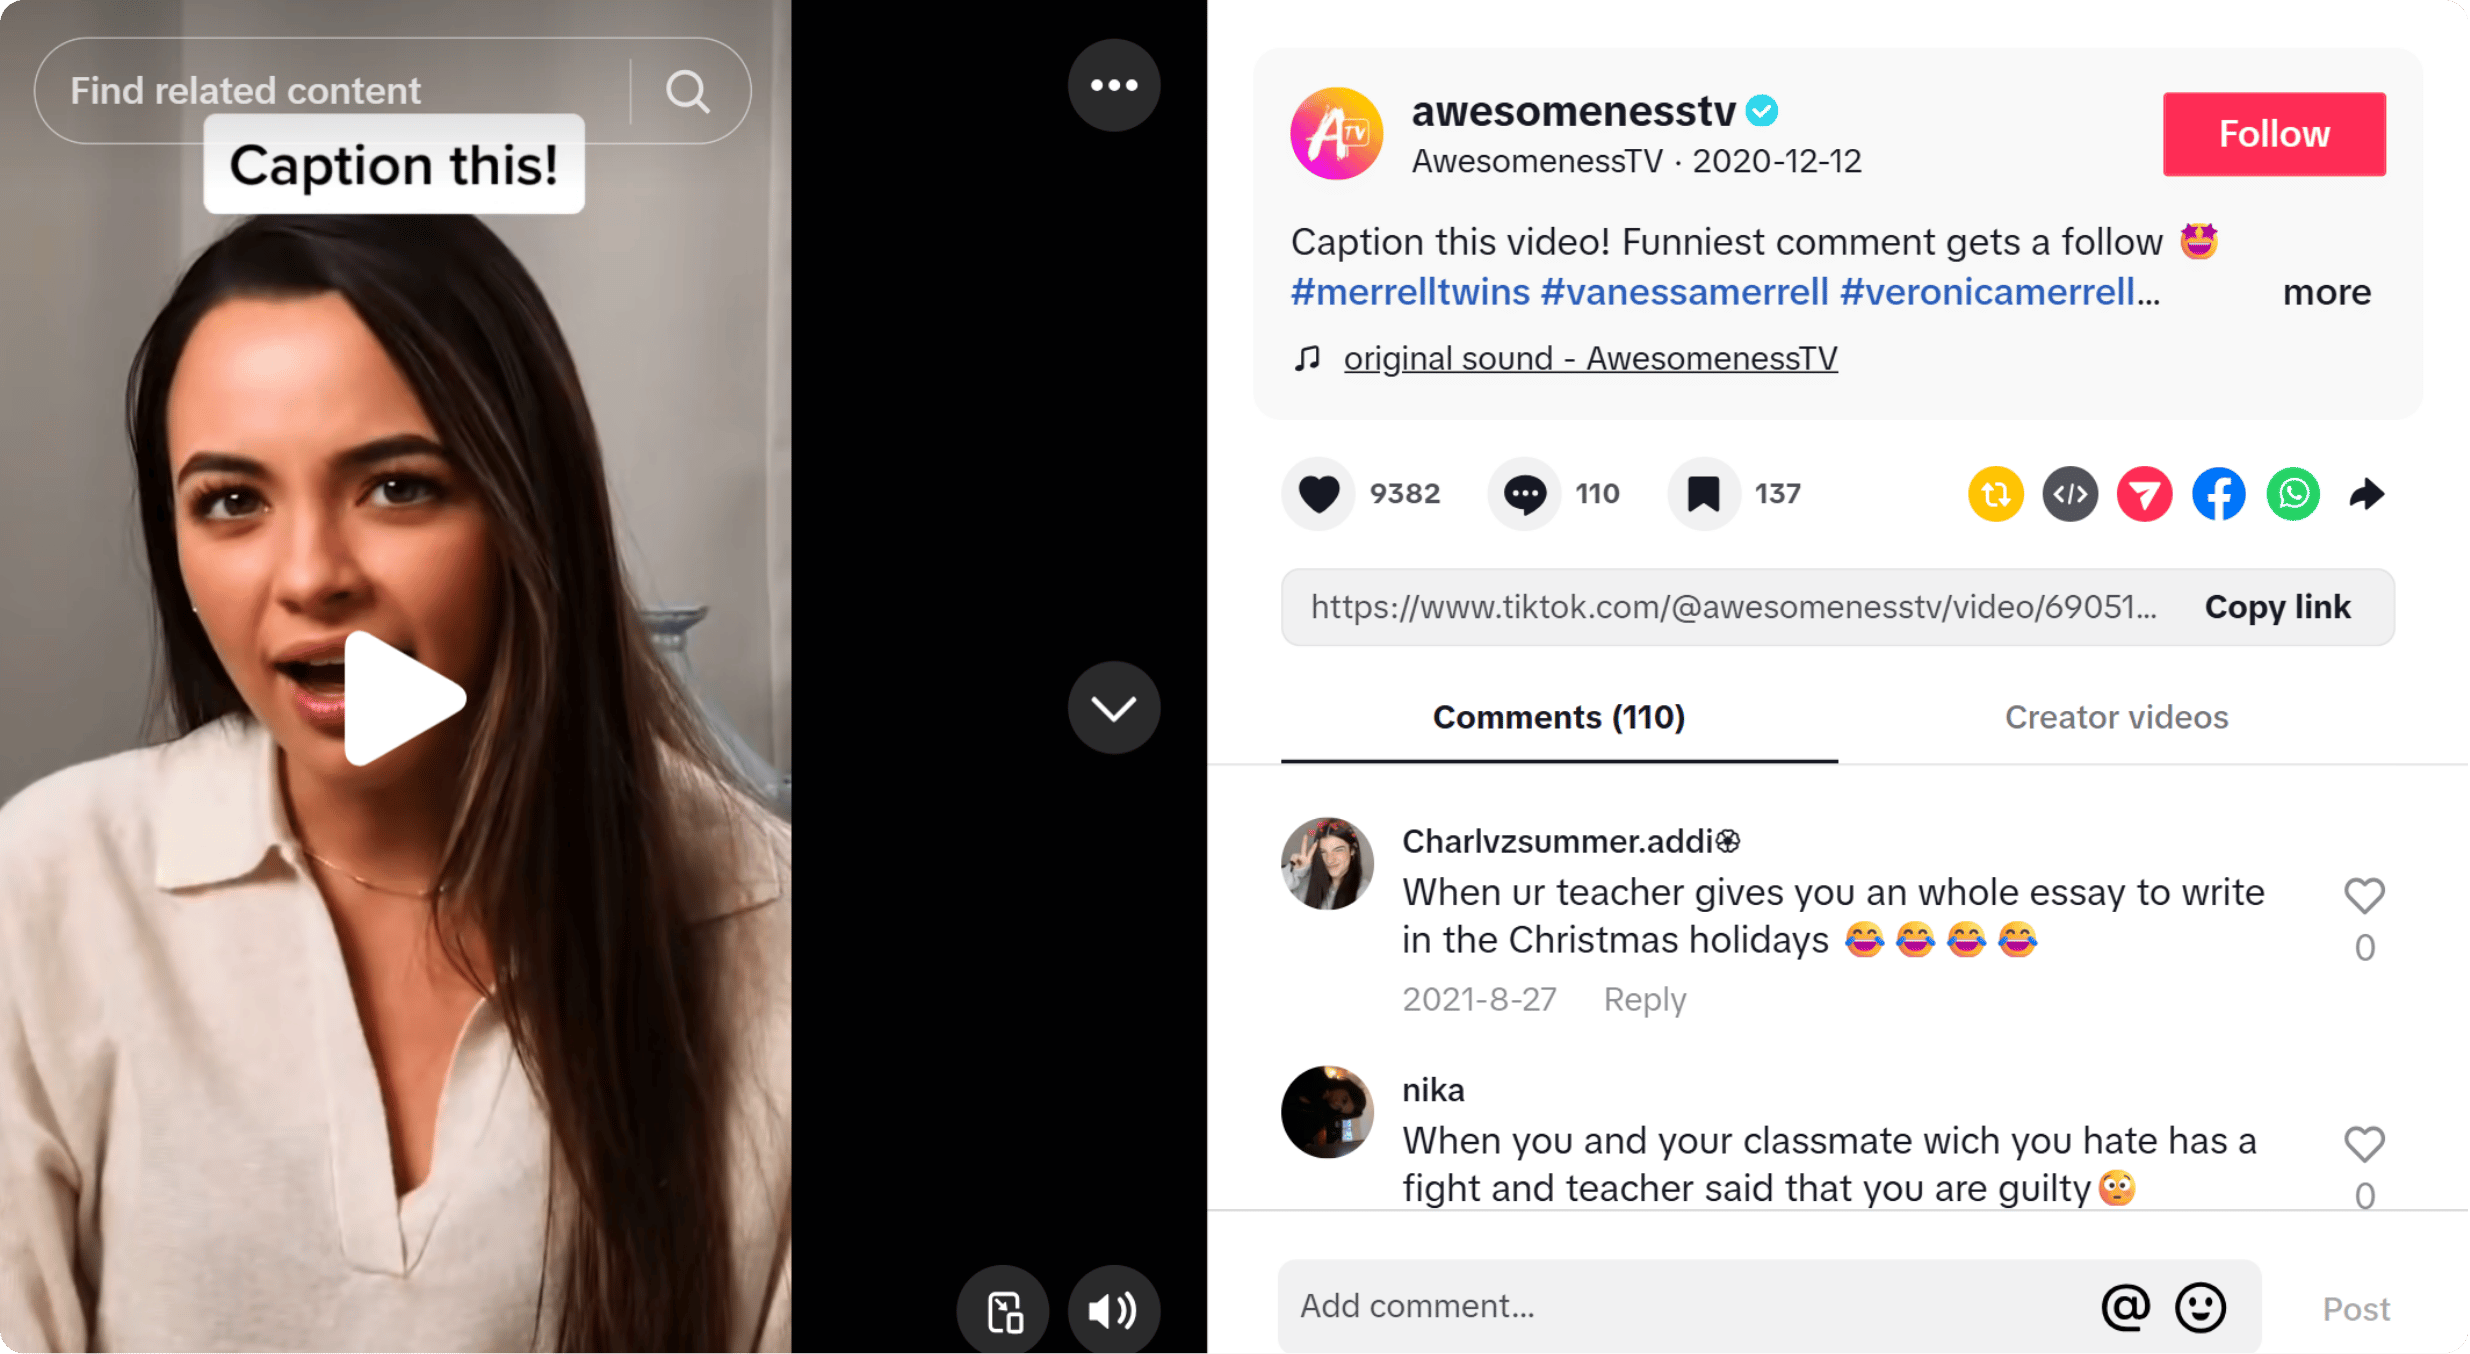Click the red send-to-friends icon
The width and height of the screenshot is (2470, 1354).
point(2144,494)
